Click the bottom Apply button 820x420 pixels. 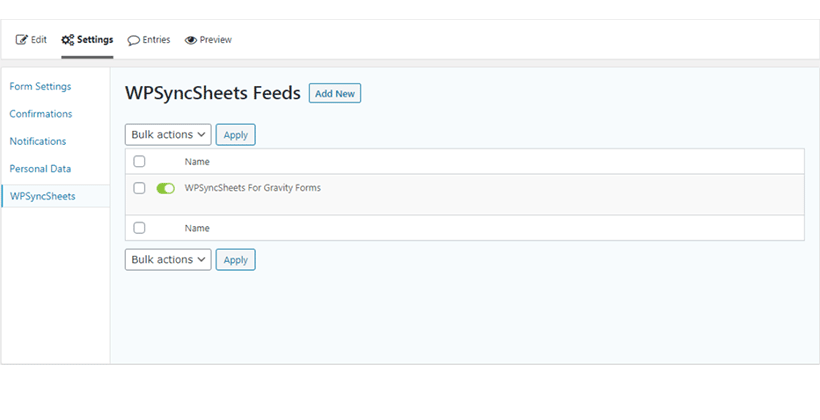tap(235, 259)
